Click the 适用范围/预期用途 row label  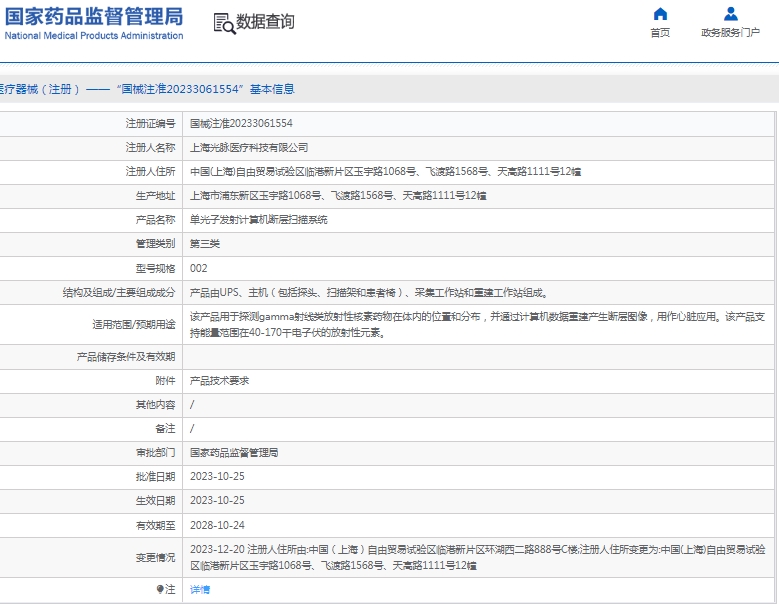point(134,325)
